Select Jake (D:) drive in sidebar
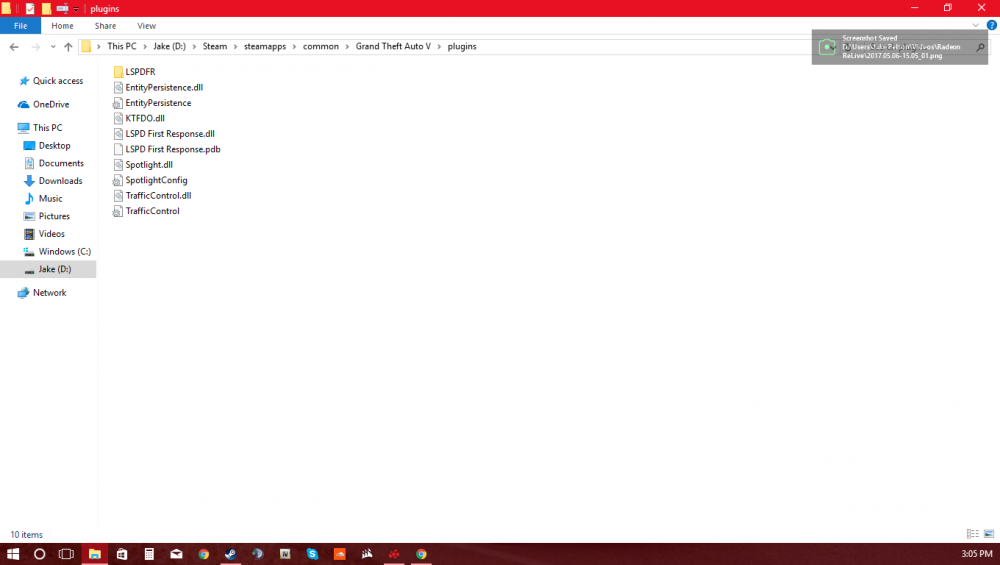 (48, 269)
